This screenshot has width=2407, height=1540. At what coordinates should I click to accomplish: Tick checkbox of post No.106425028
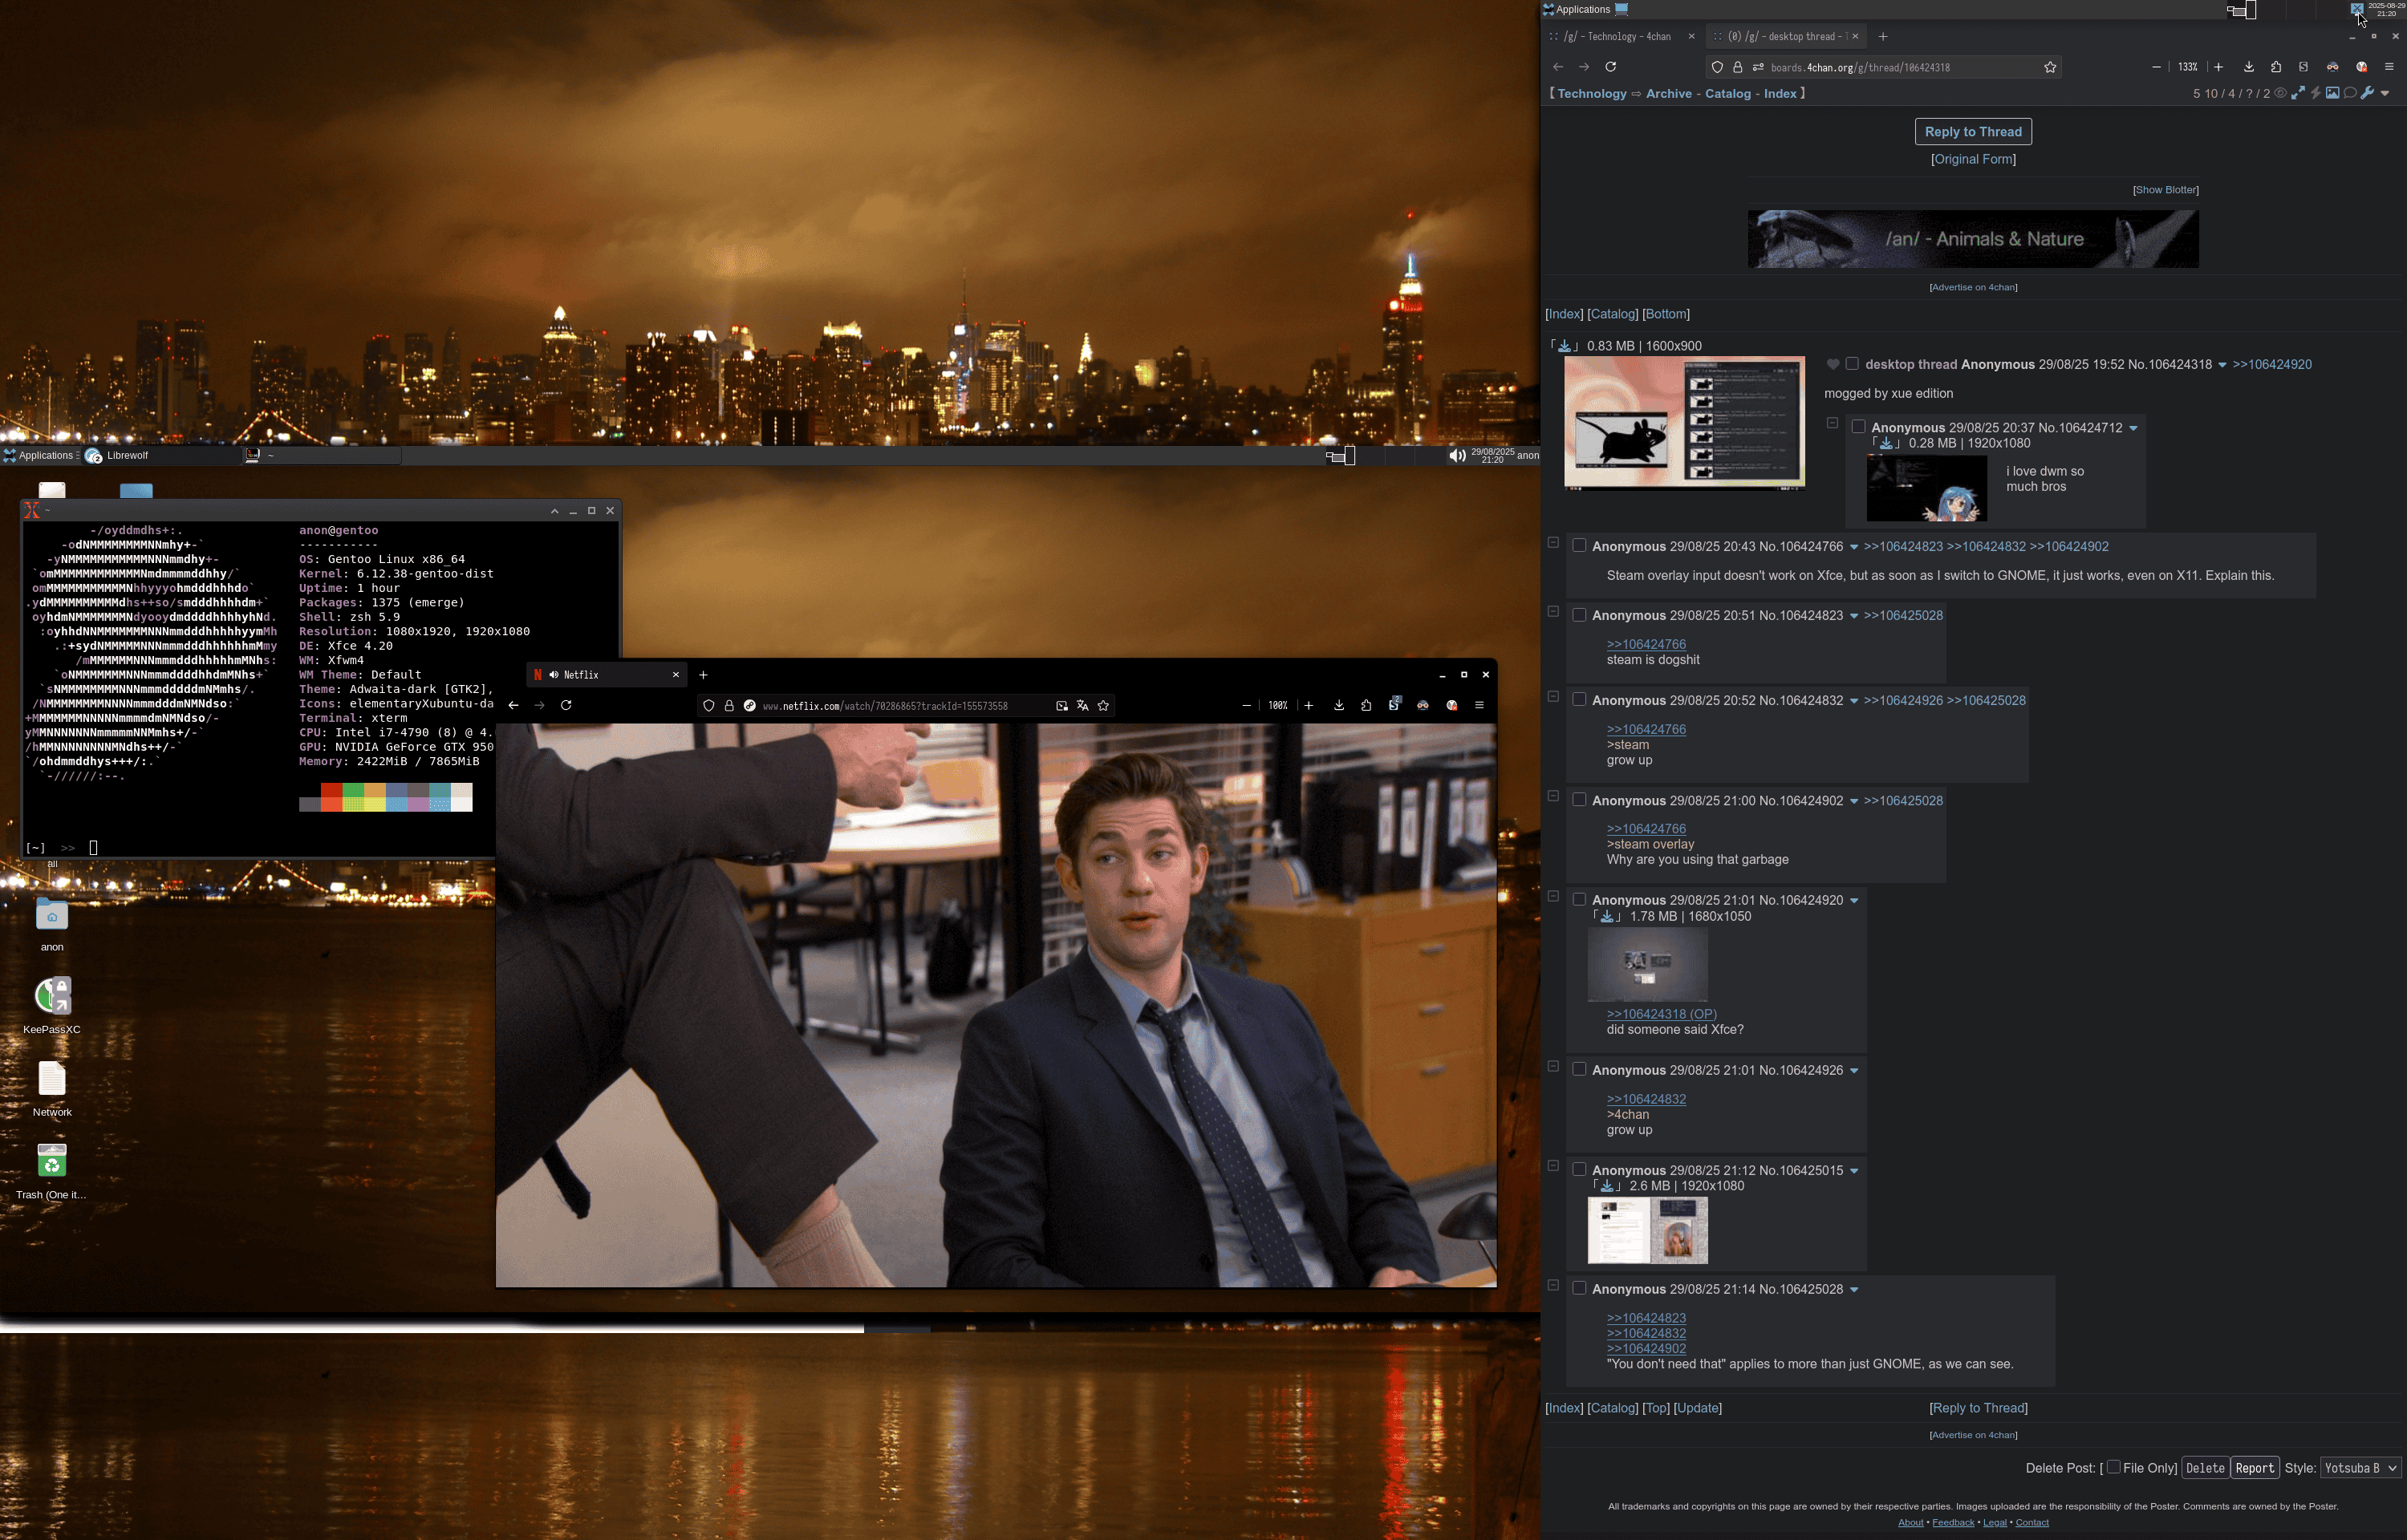pos(1579,1289)
